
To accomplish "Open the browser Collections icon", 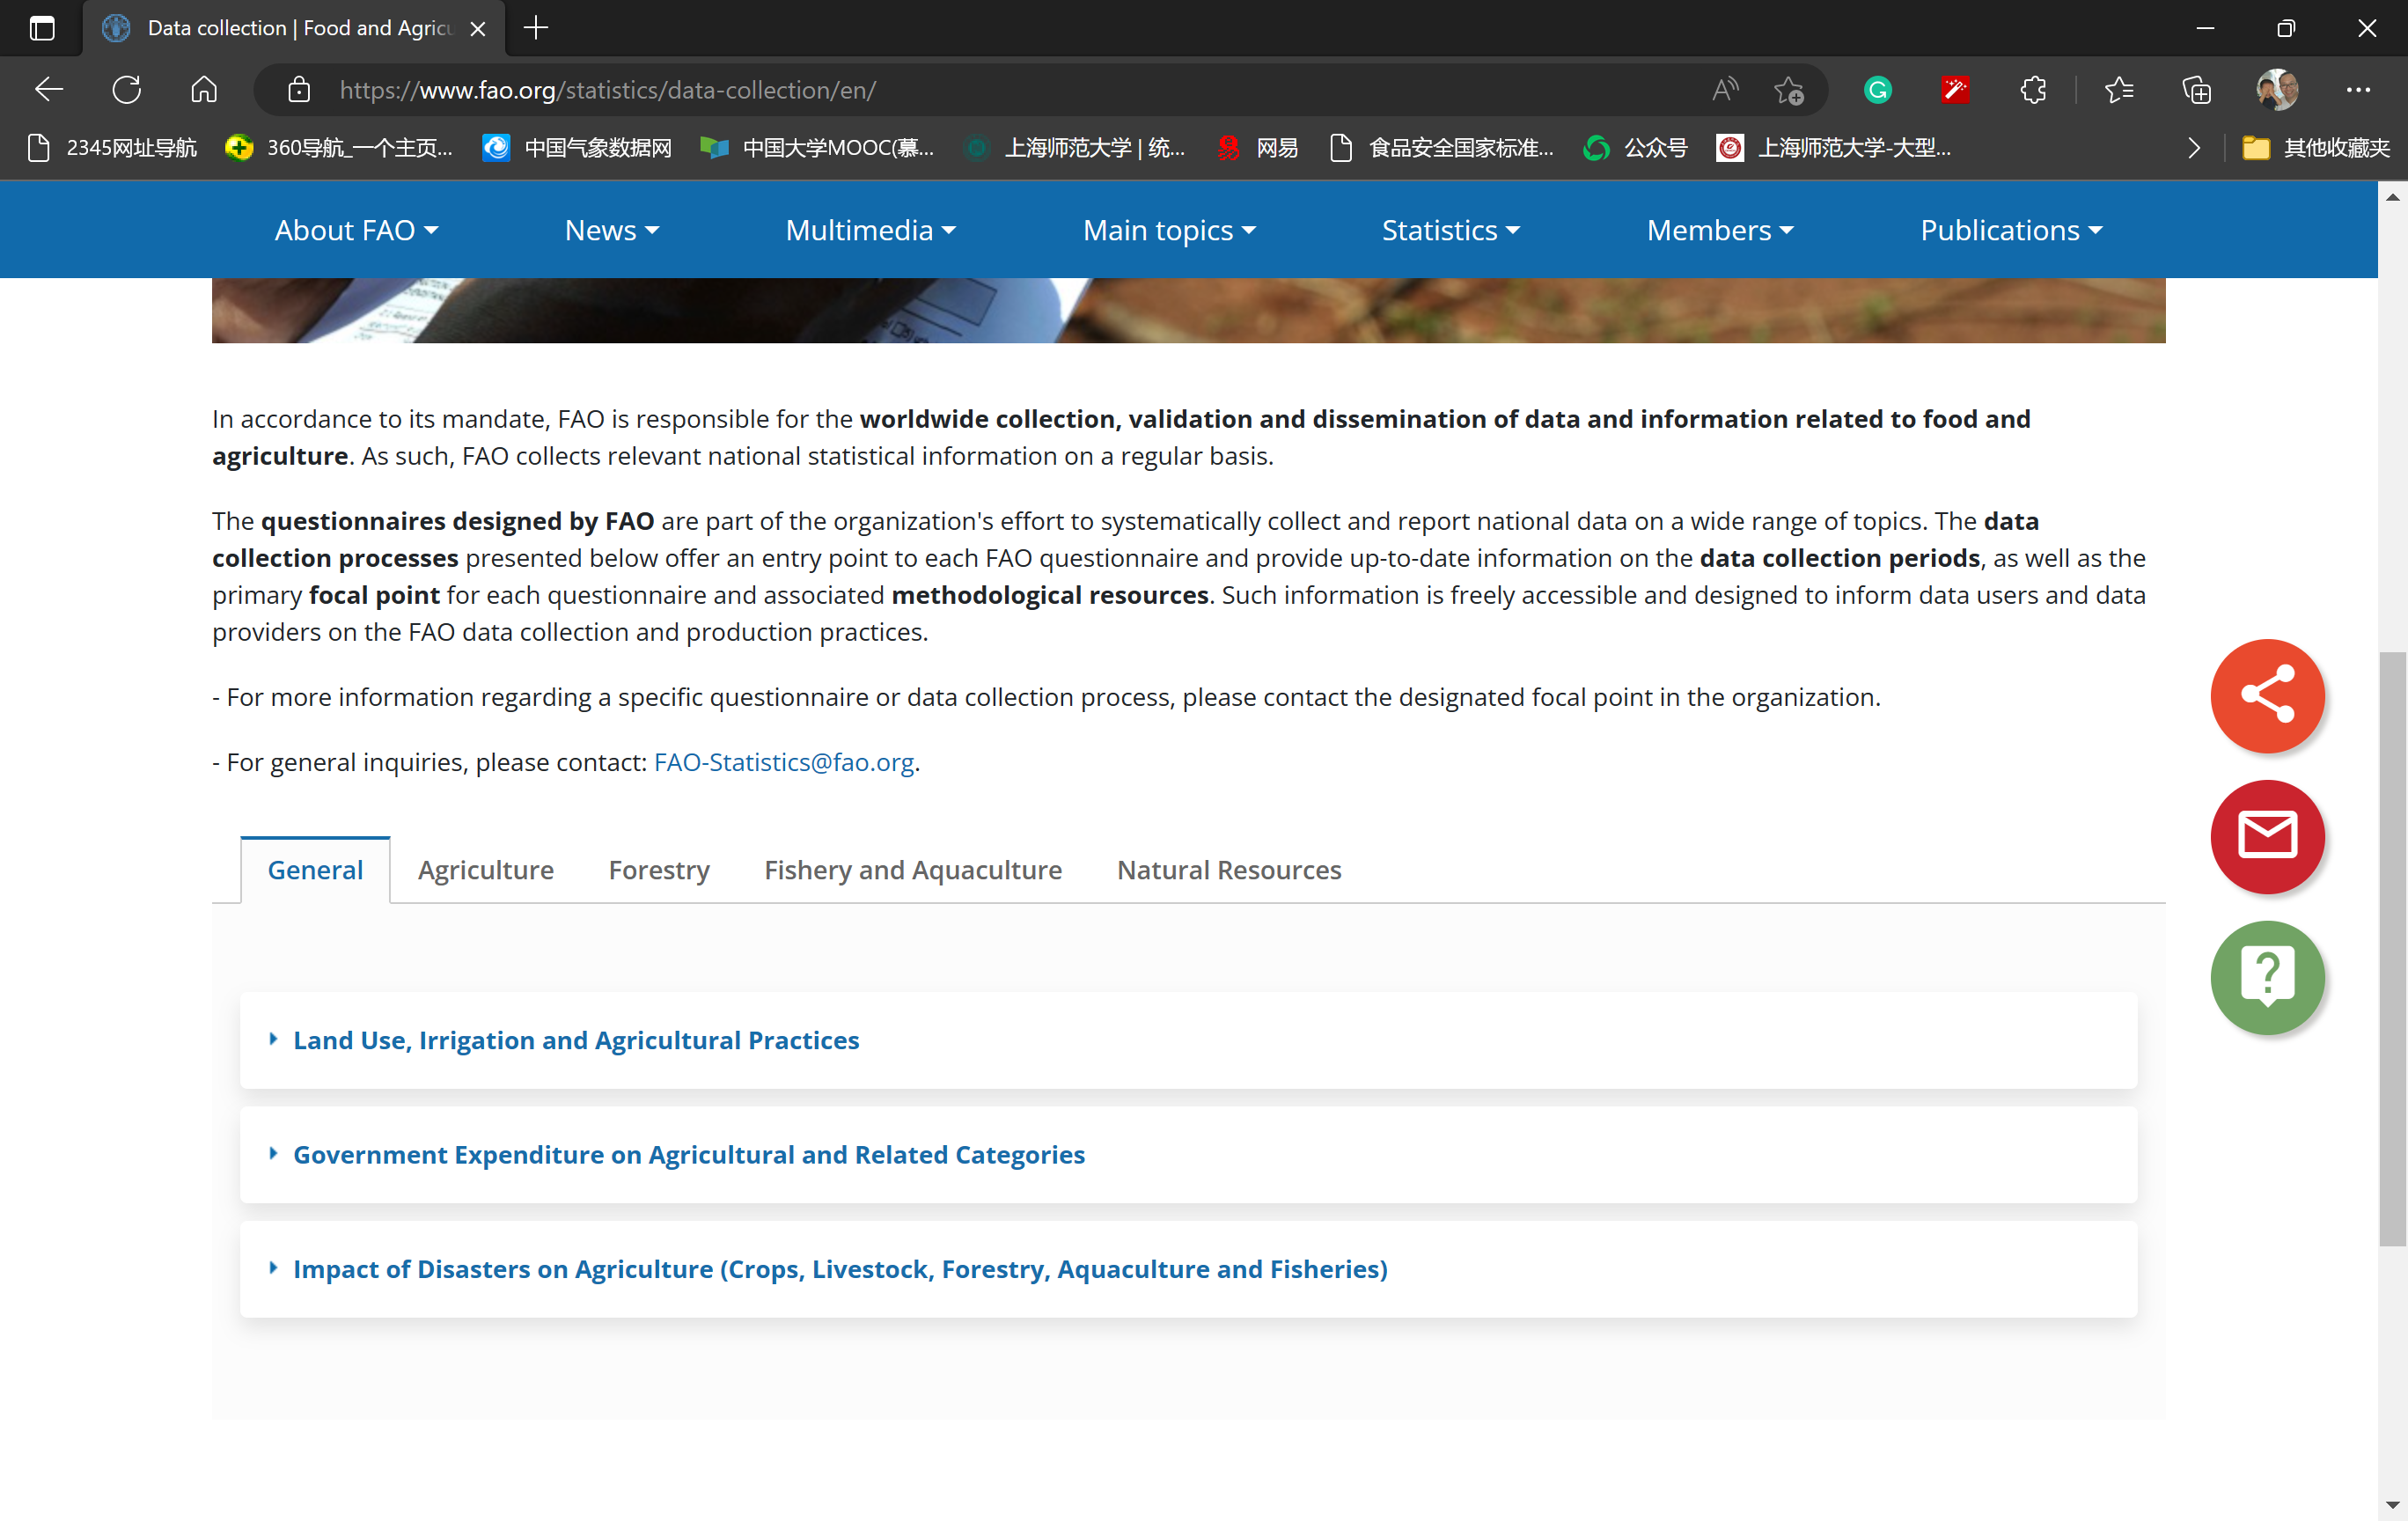I will point(2196,90).
